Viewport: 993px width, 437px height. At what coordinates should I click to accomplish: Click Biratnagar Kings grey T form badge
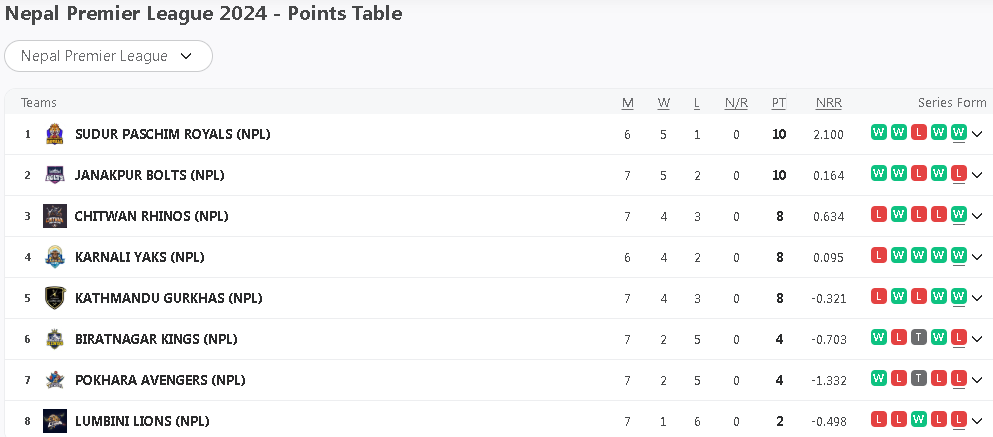919,337
